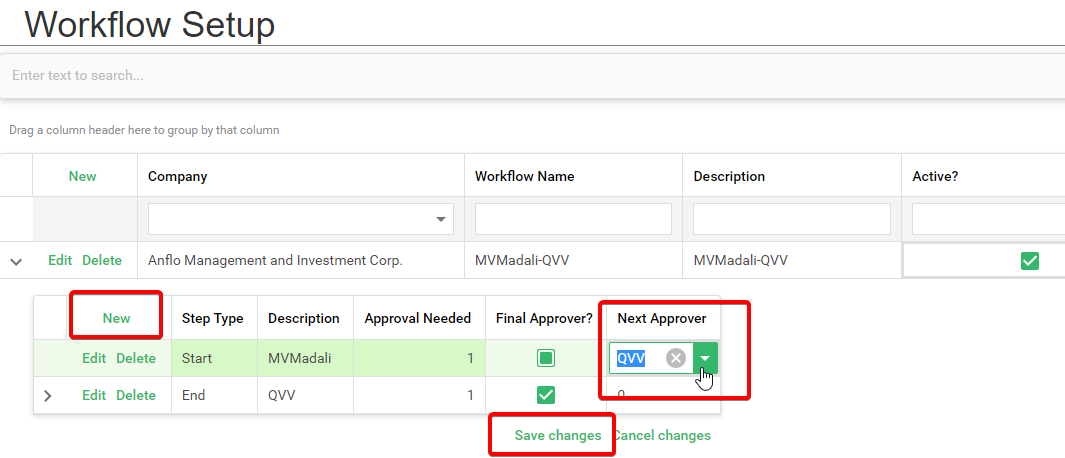The height and width of the screenshot is (458, 1065).
Task: Open the Next Approver dropdown list
Action: coord(704,358)
